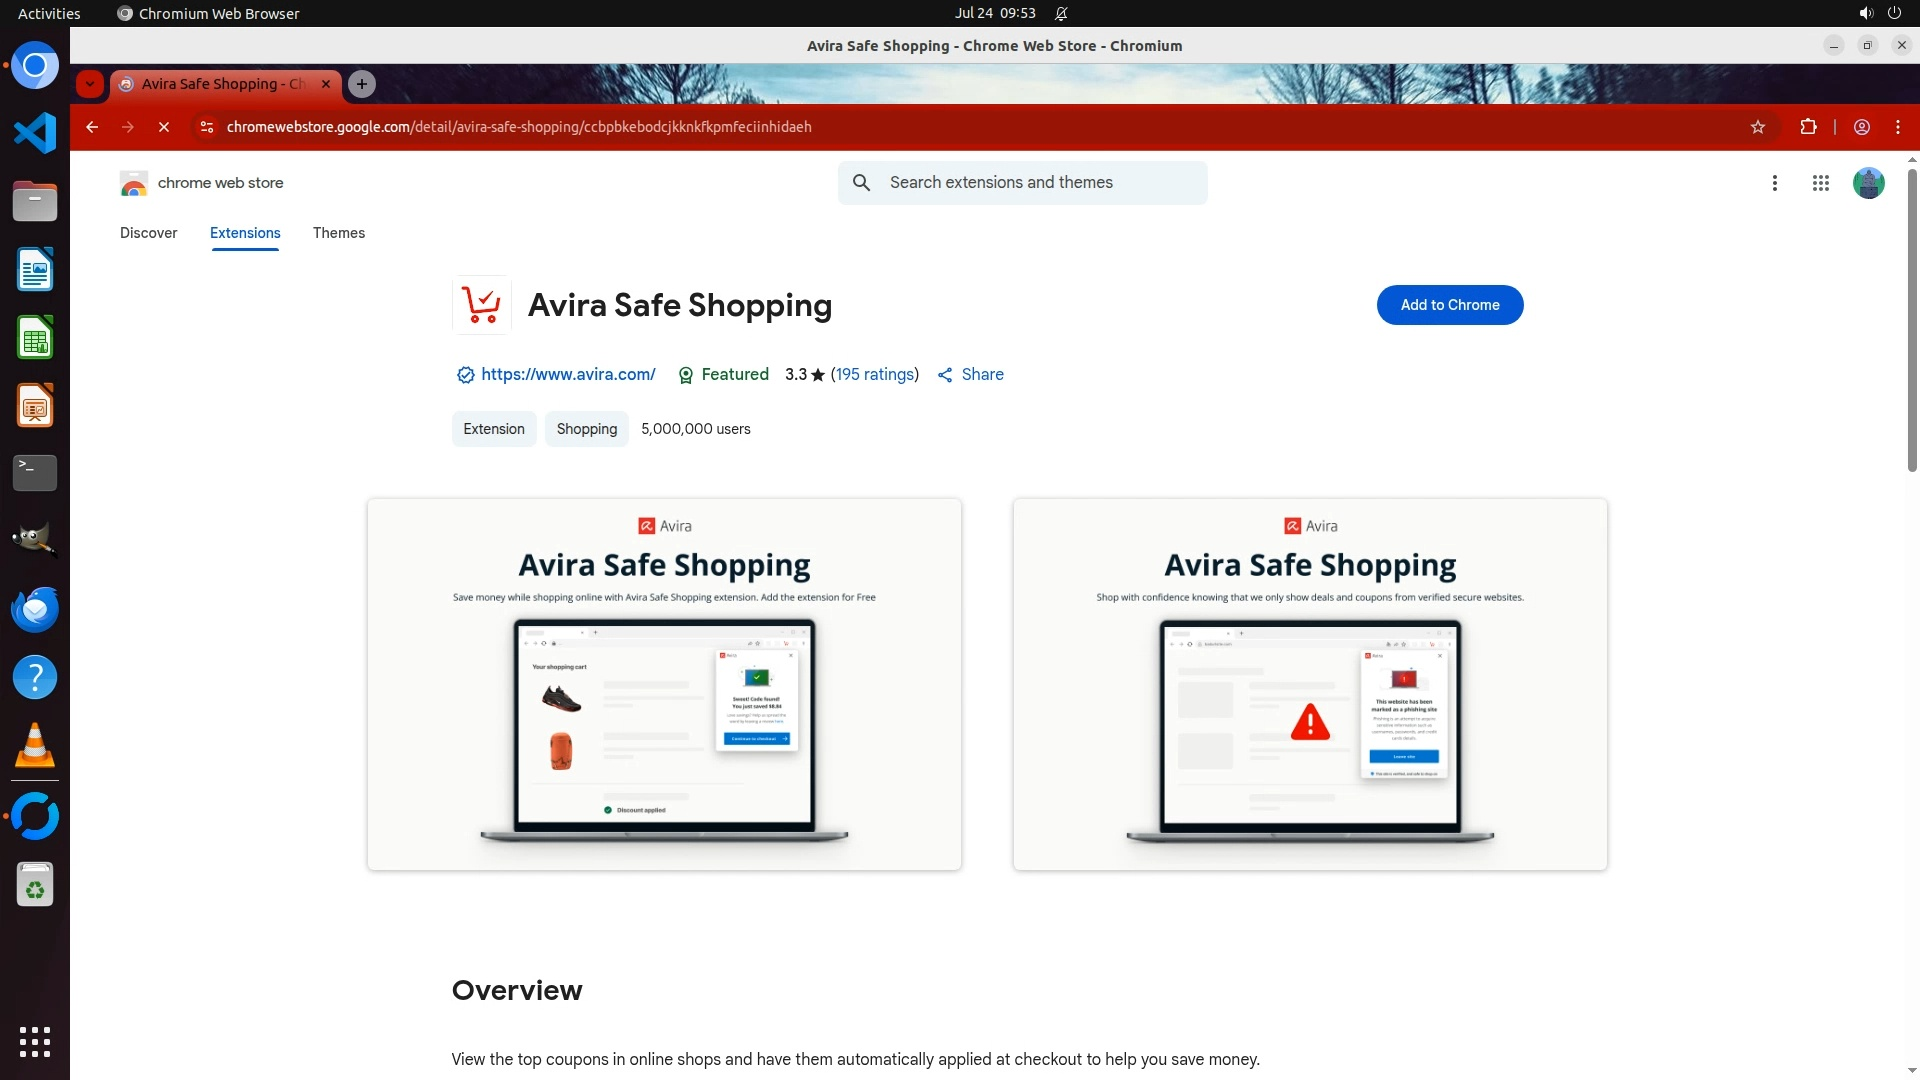The width and height of the screenshot is (1920, 1080).
Task: Switch to the Themes tab
Action: (339, 233)
